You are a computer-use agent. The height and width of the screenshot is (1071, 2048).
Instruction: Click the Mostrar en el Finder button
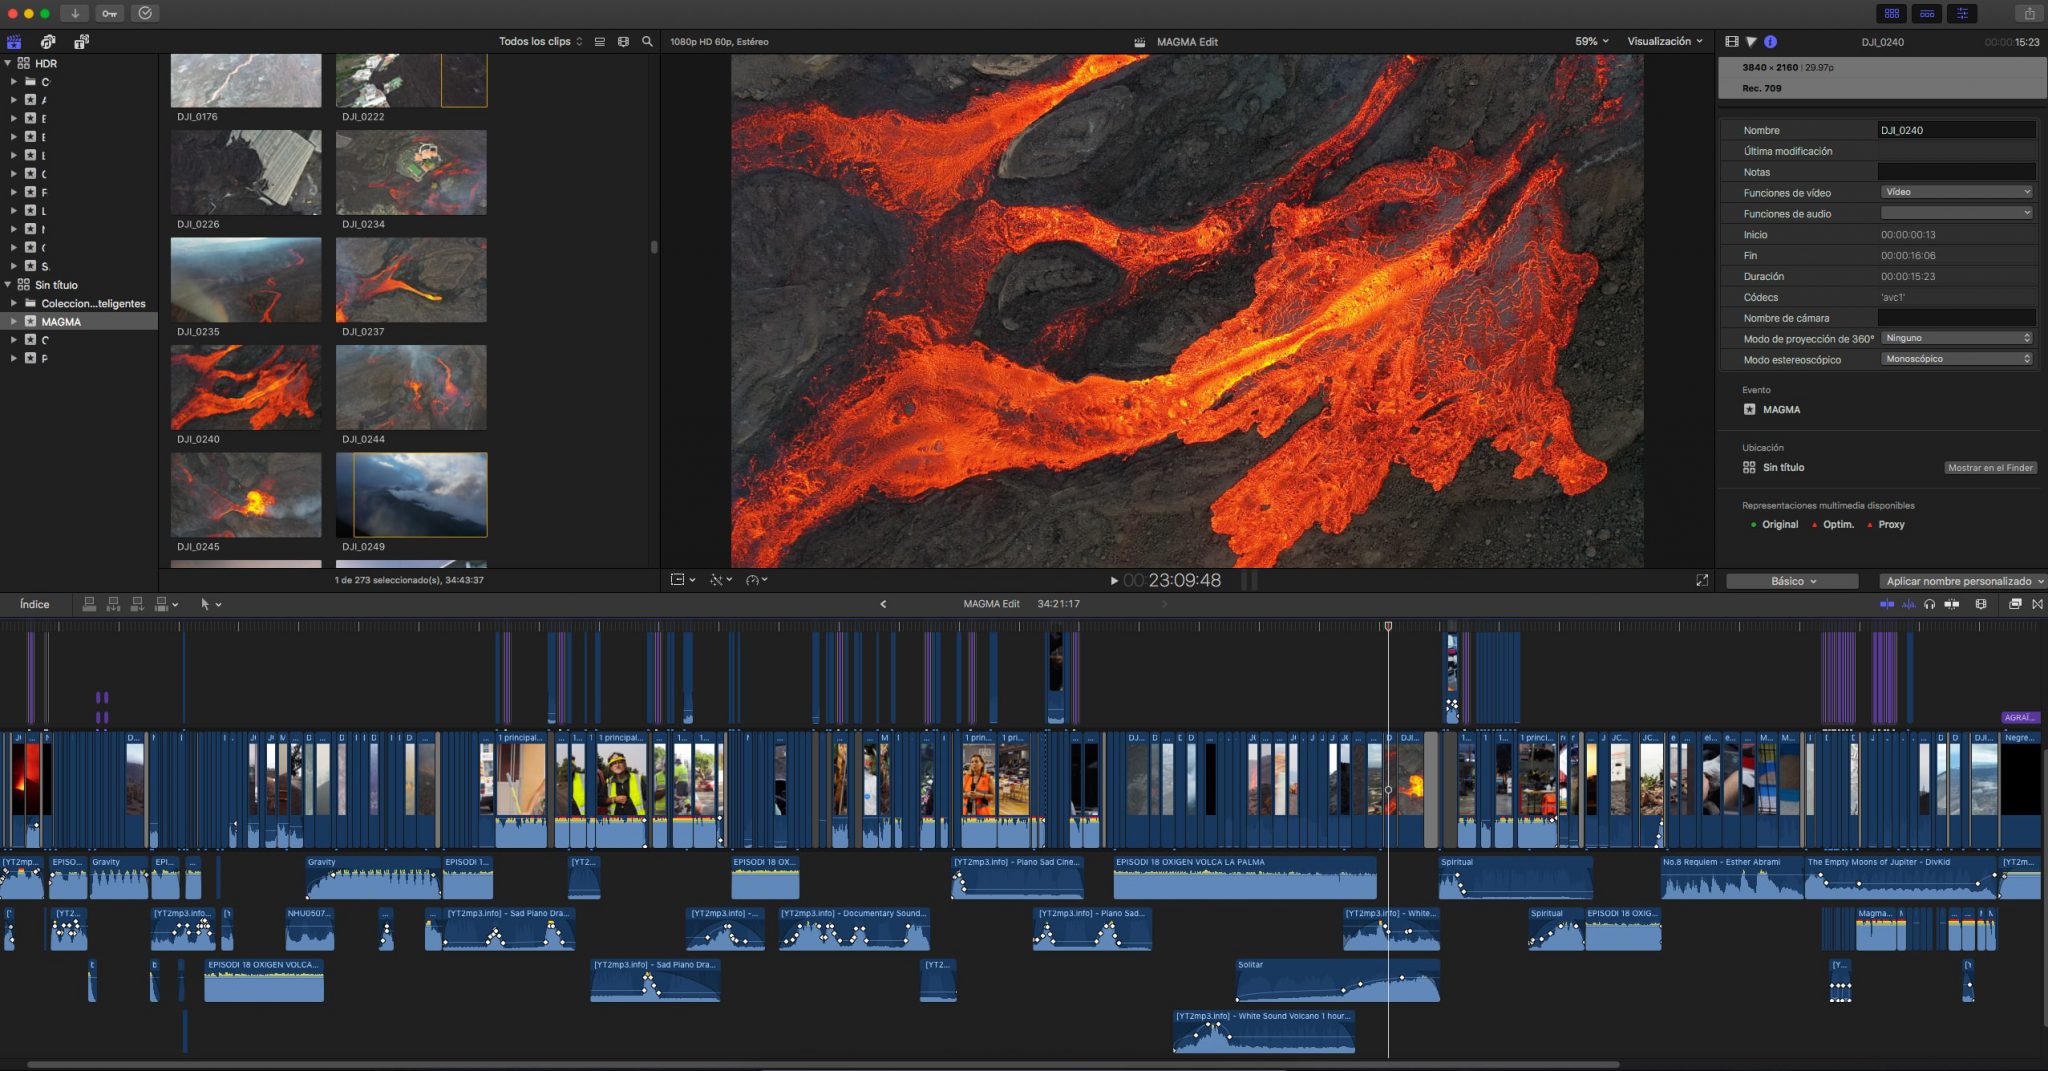point(1992,467)
